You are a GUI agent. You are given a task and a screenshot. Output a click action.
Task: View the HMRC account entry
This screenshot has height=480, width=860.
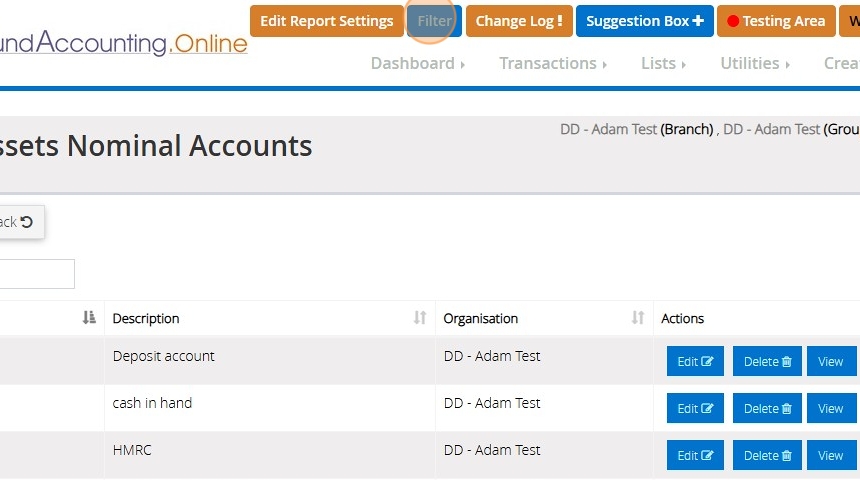click(x=831, y=455)
